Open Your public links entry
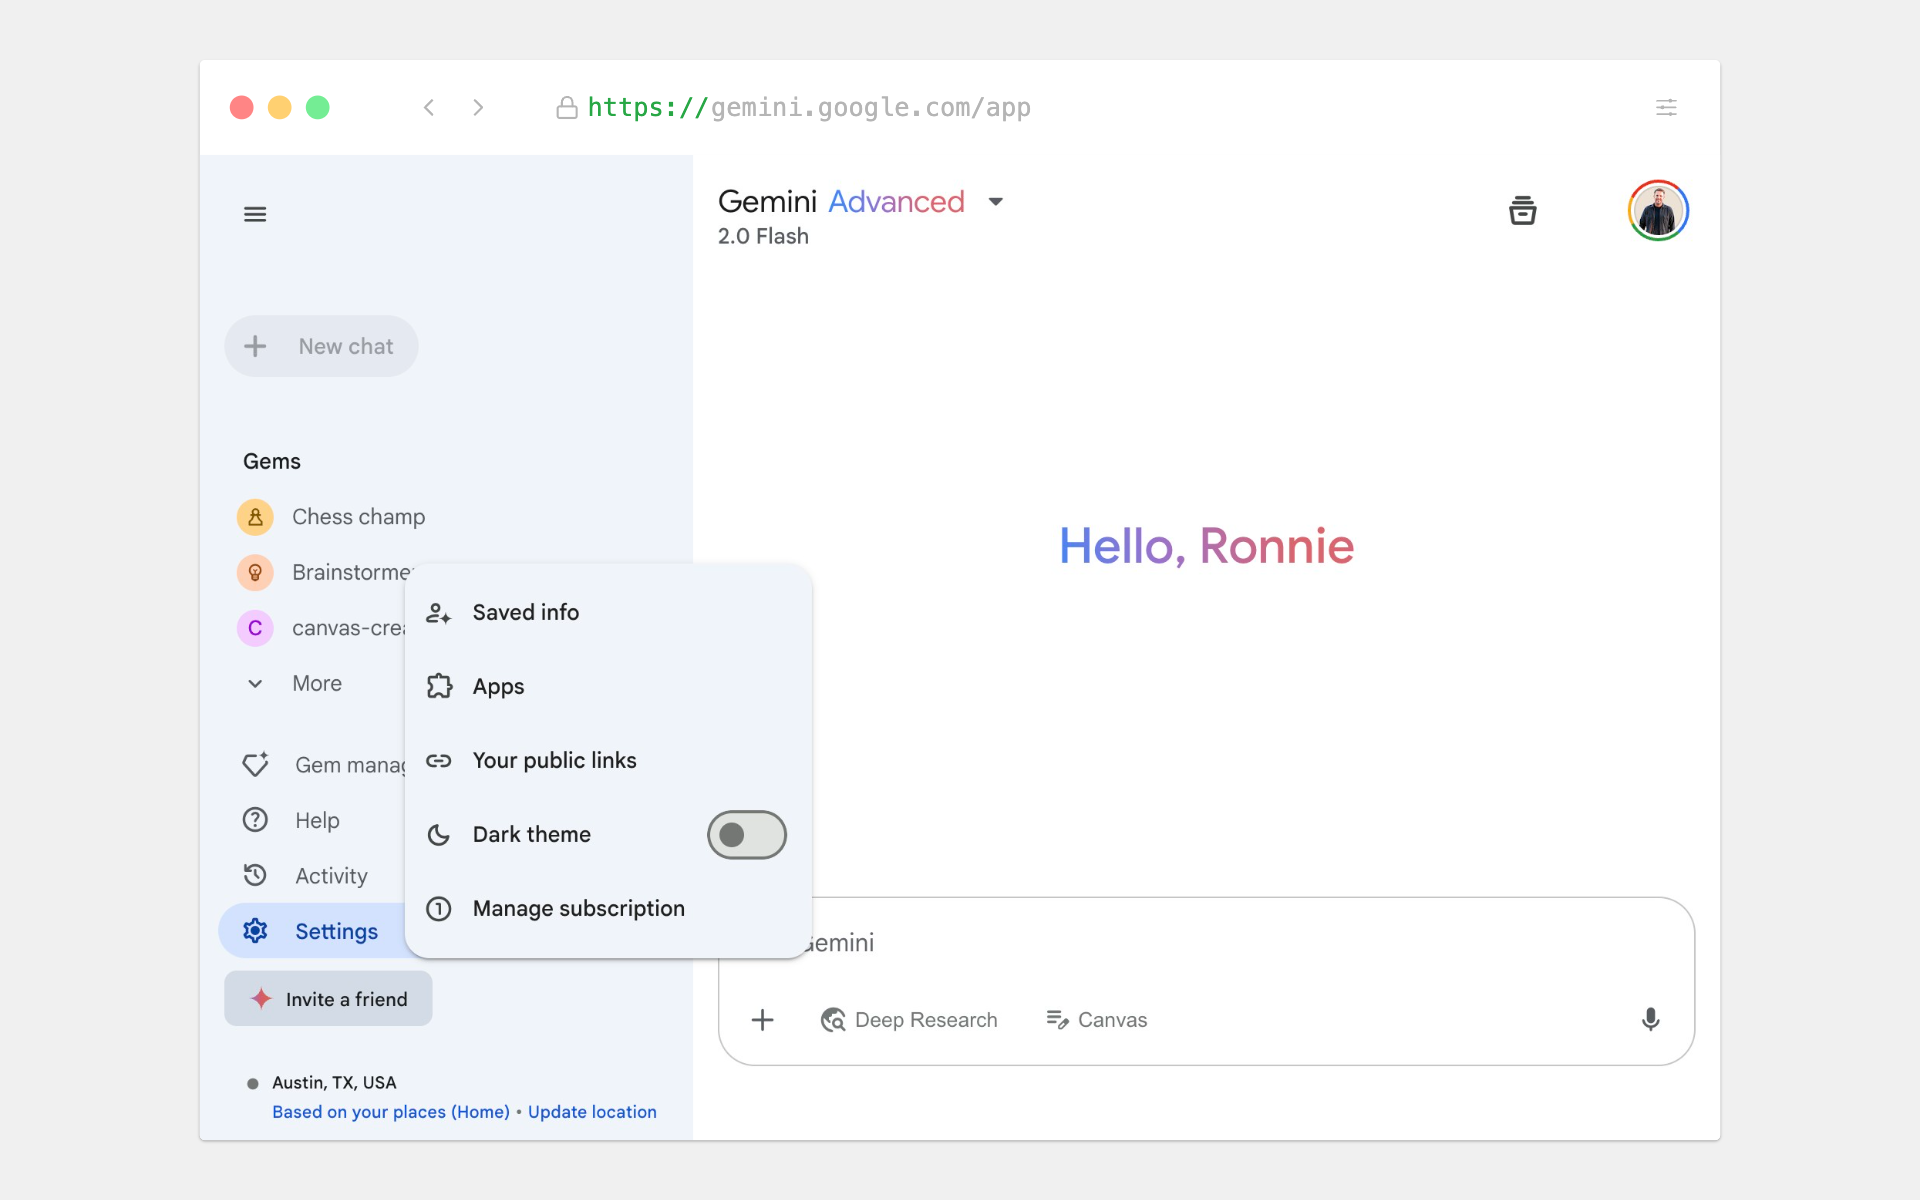This screenshot has width=1920, height=1200. 554,760
